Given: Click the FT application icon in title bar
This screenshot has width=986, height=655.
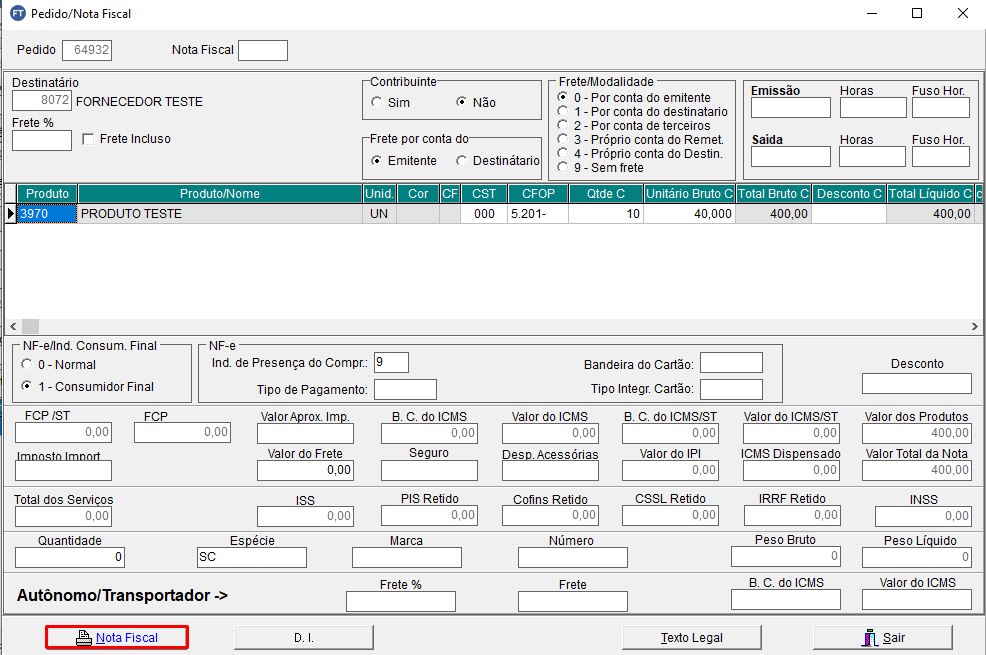Looking at the screenshot, I should 17,14.
